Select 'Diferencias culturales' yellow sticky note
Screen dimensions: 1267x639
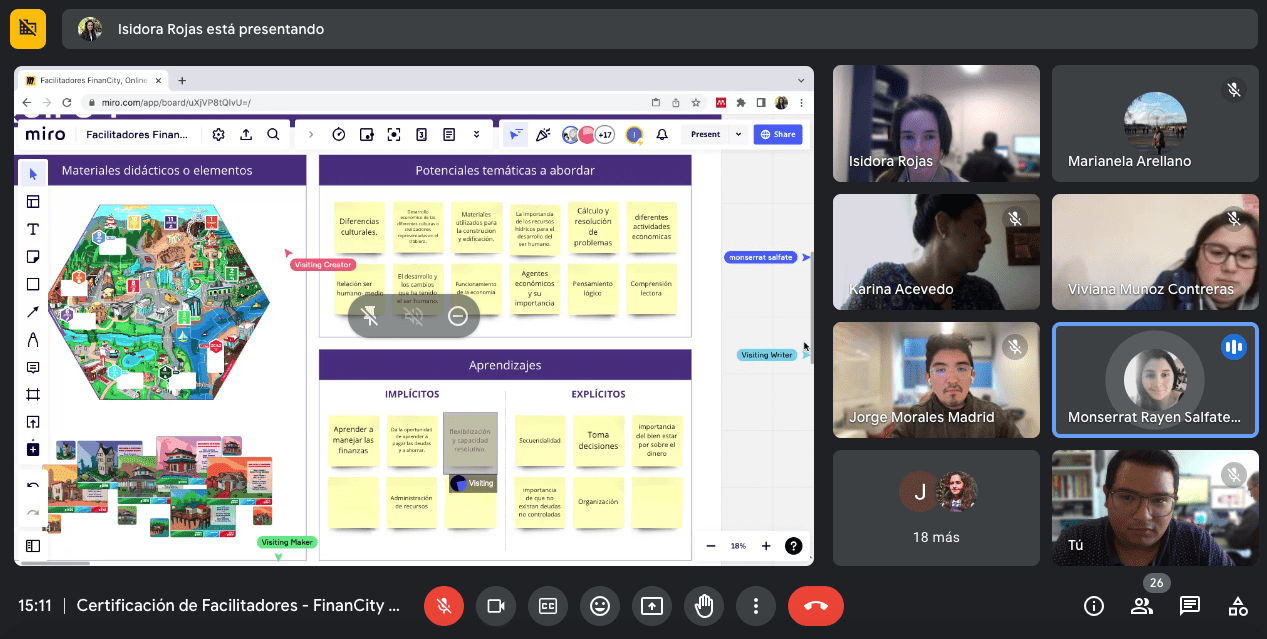click(x=359, y=227)
